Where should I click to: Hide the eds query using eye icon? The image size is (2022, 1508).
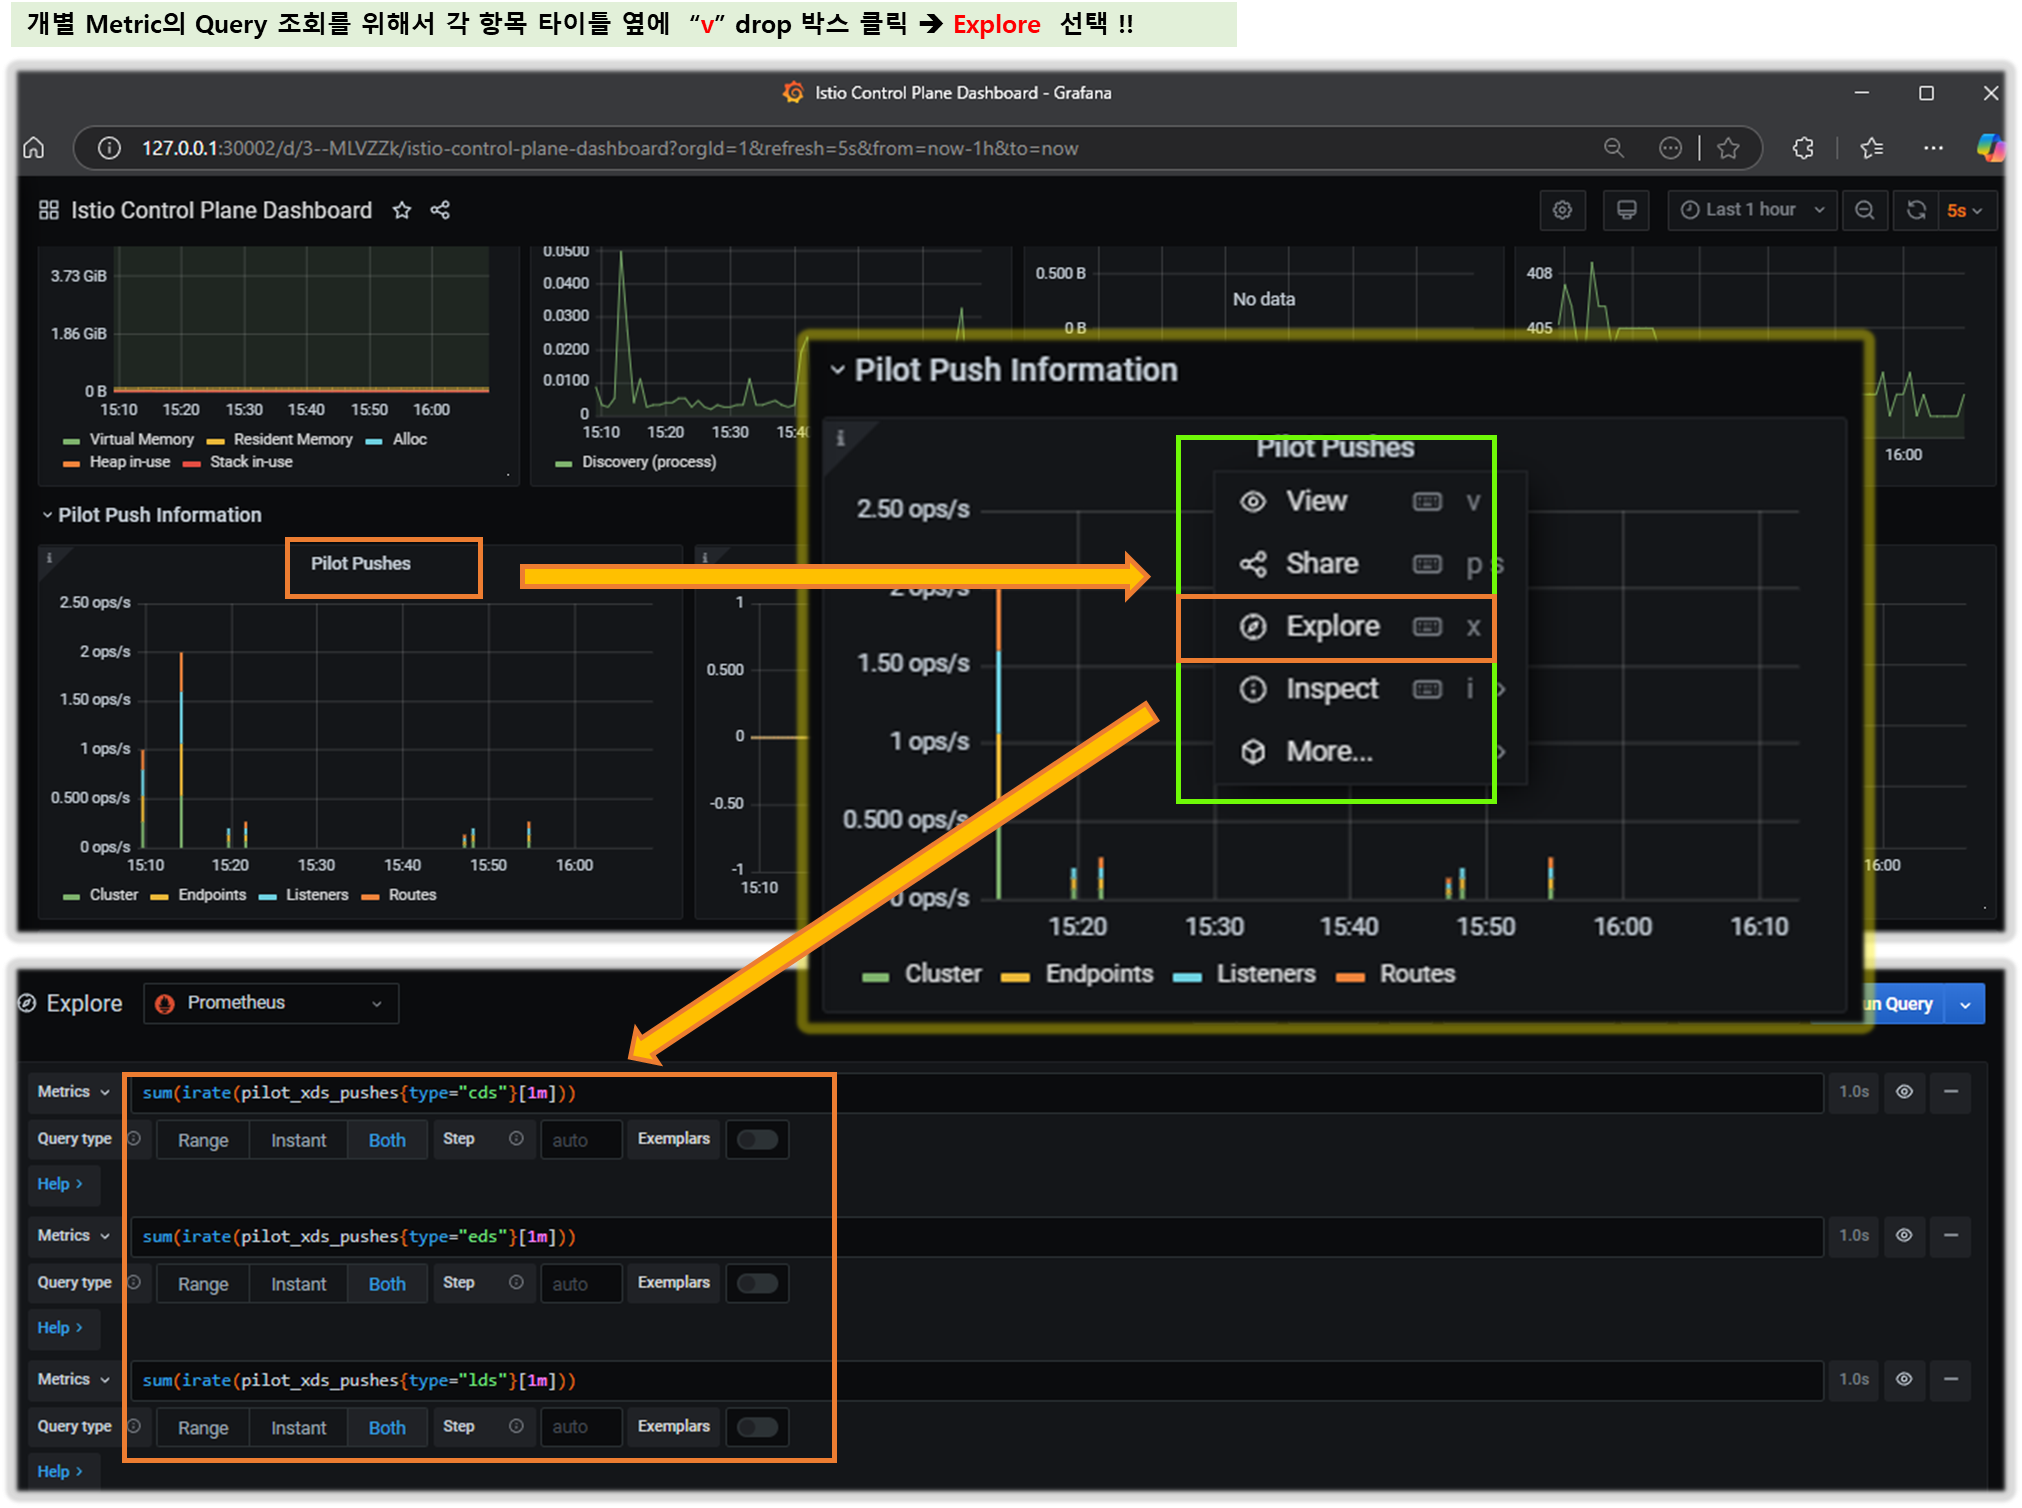click(x=1904, y=1236)
